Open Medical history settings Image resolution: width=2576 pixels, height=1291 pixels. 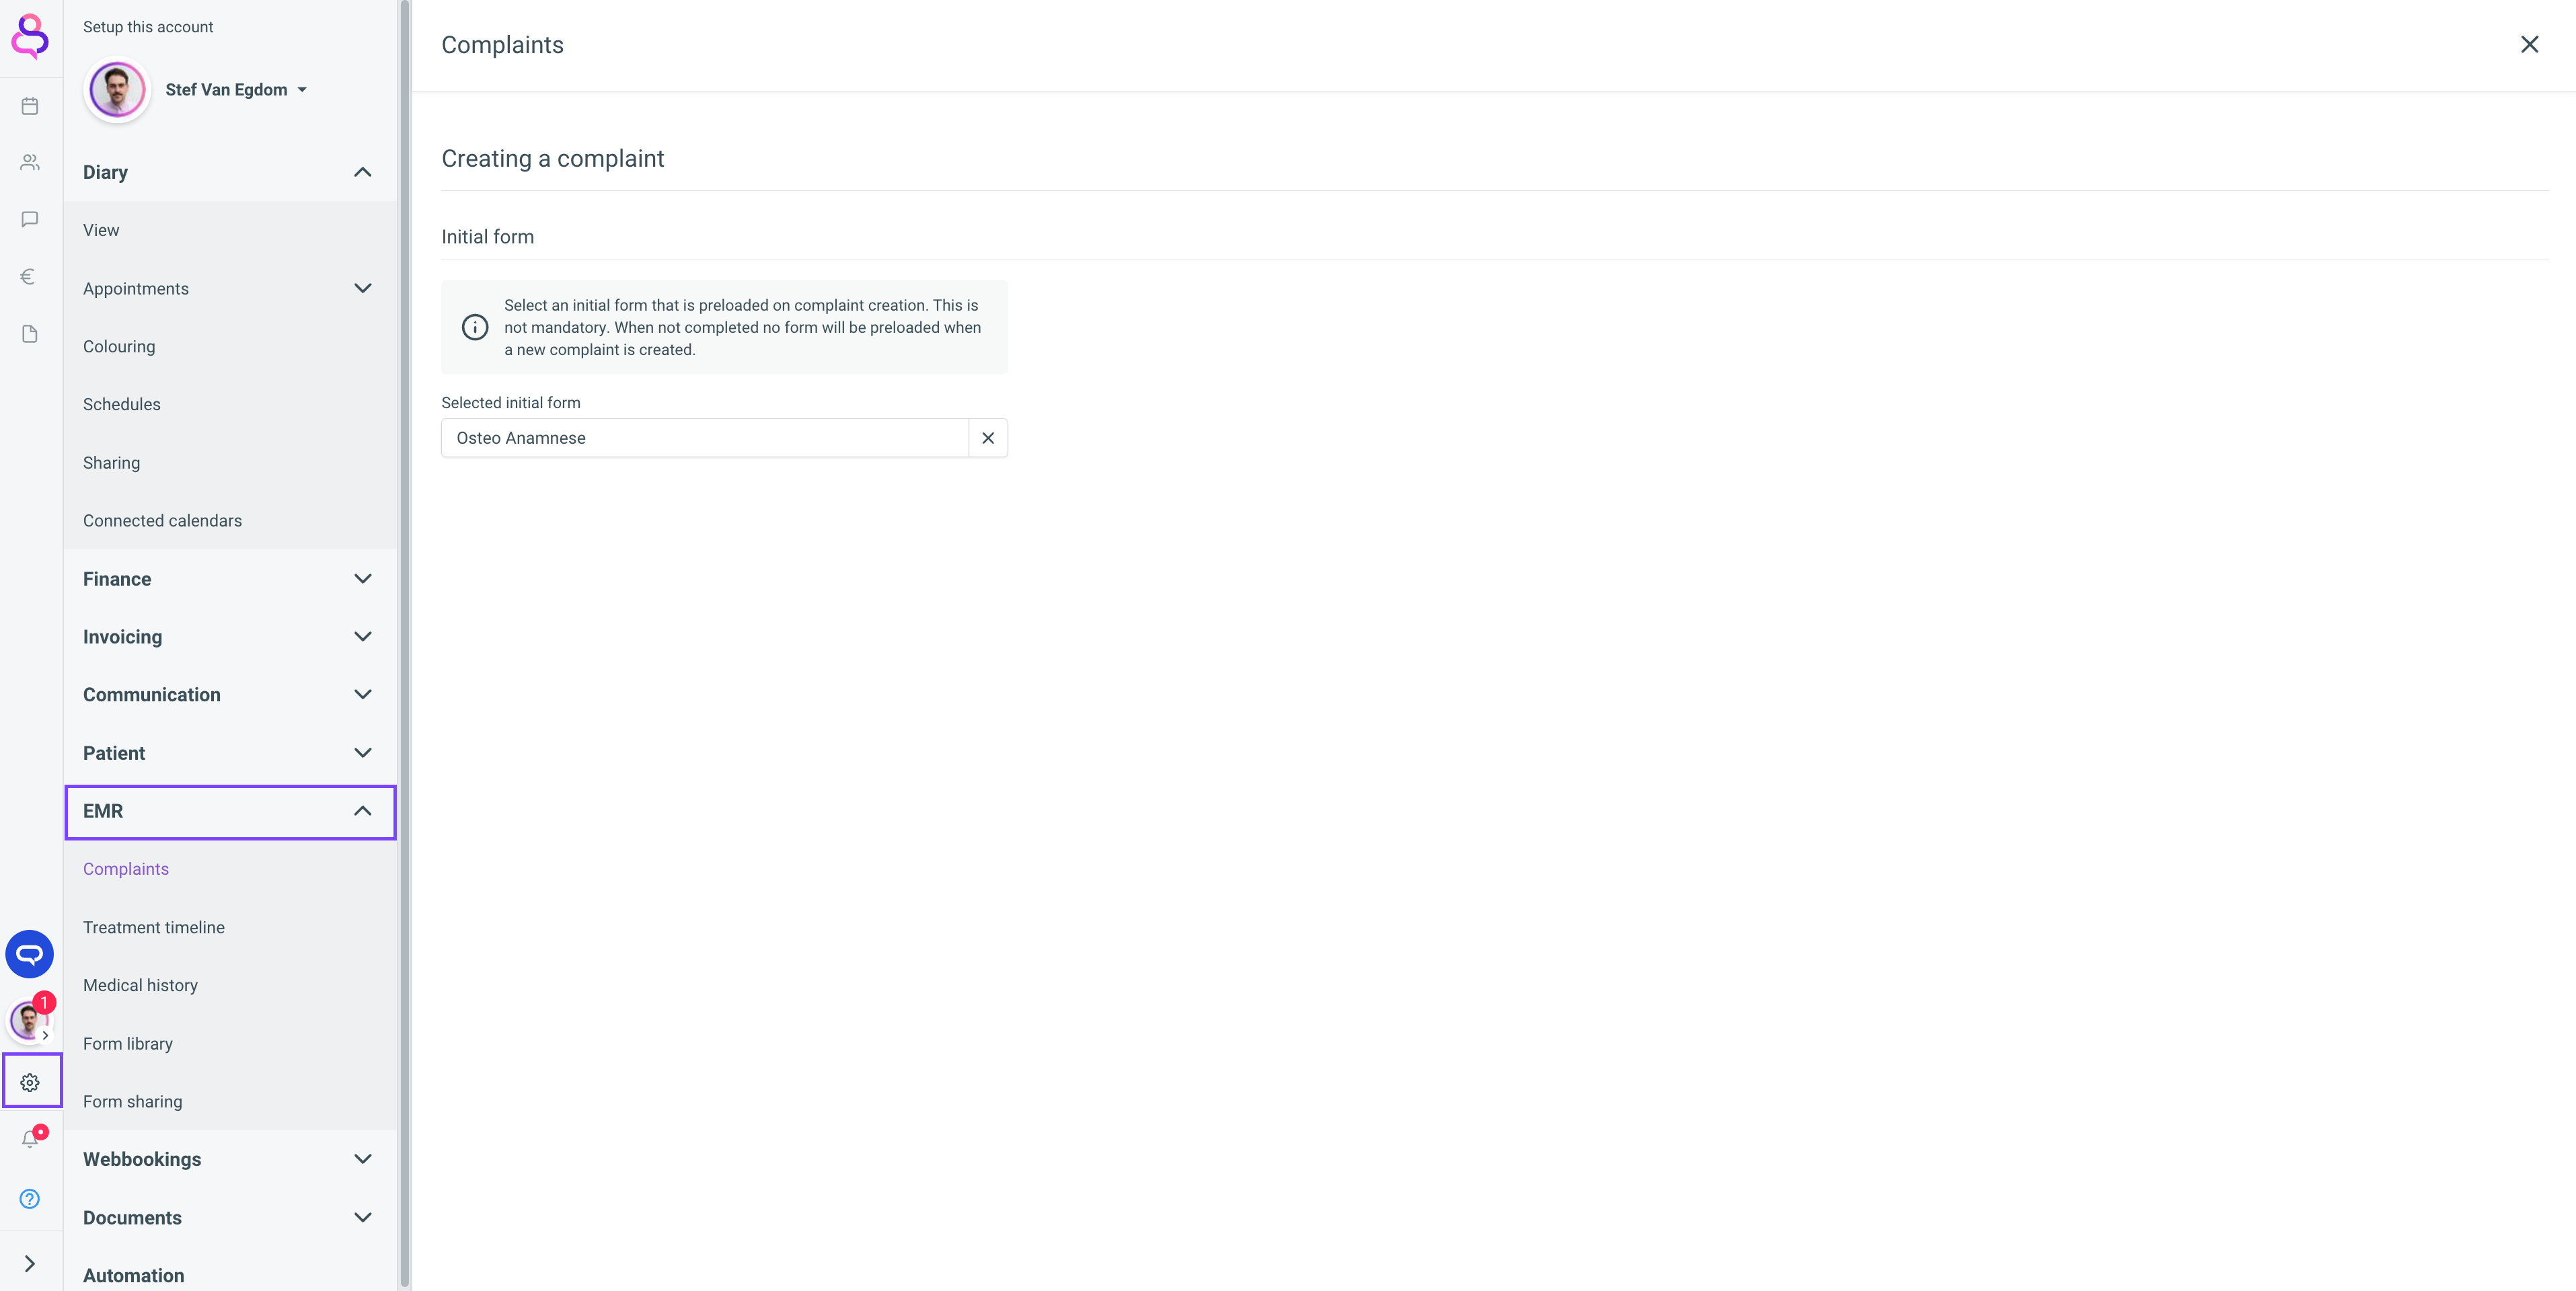[x=230, y=985]
